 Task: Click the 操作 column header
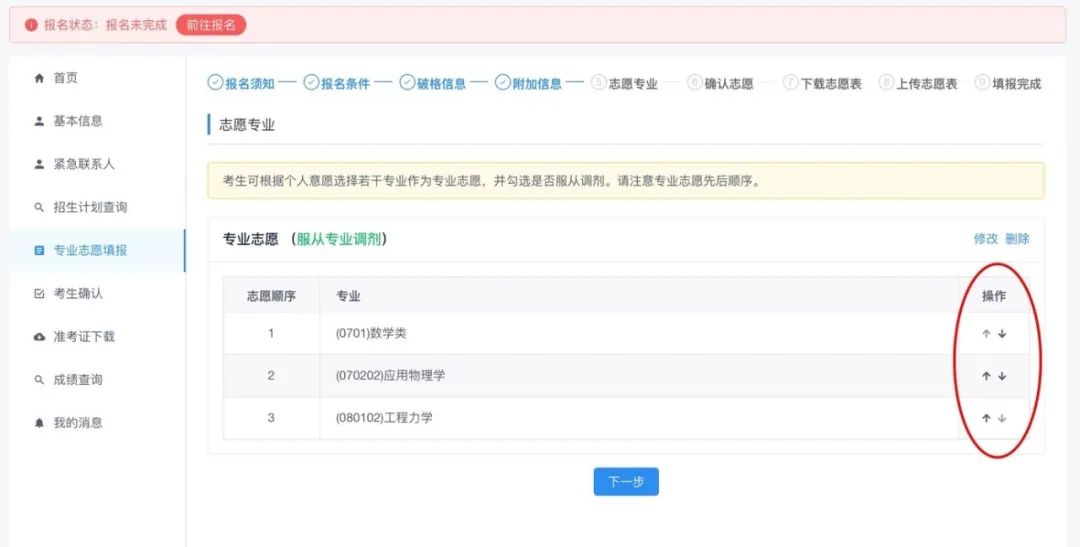994,296
